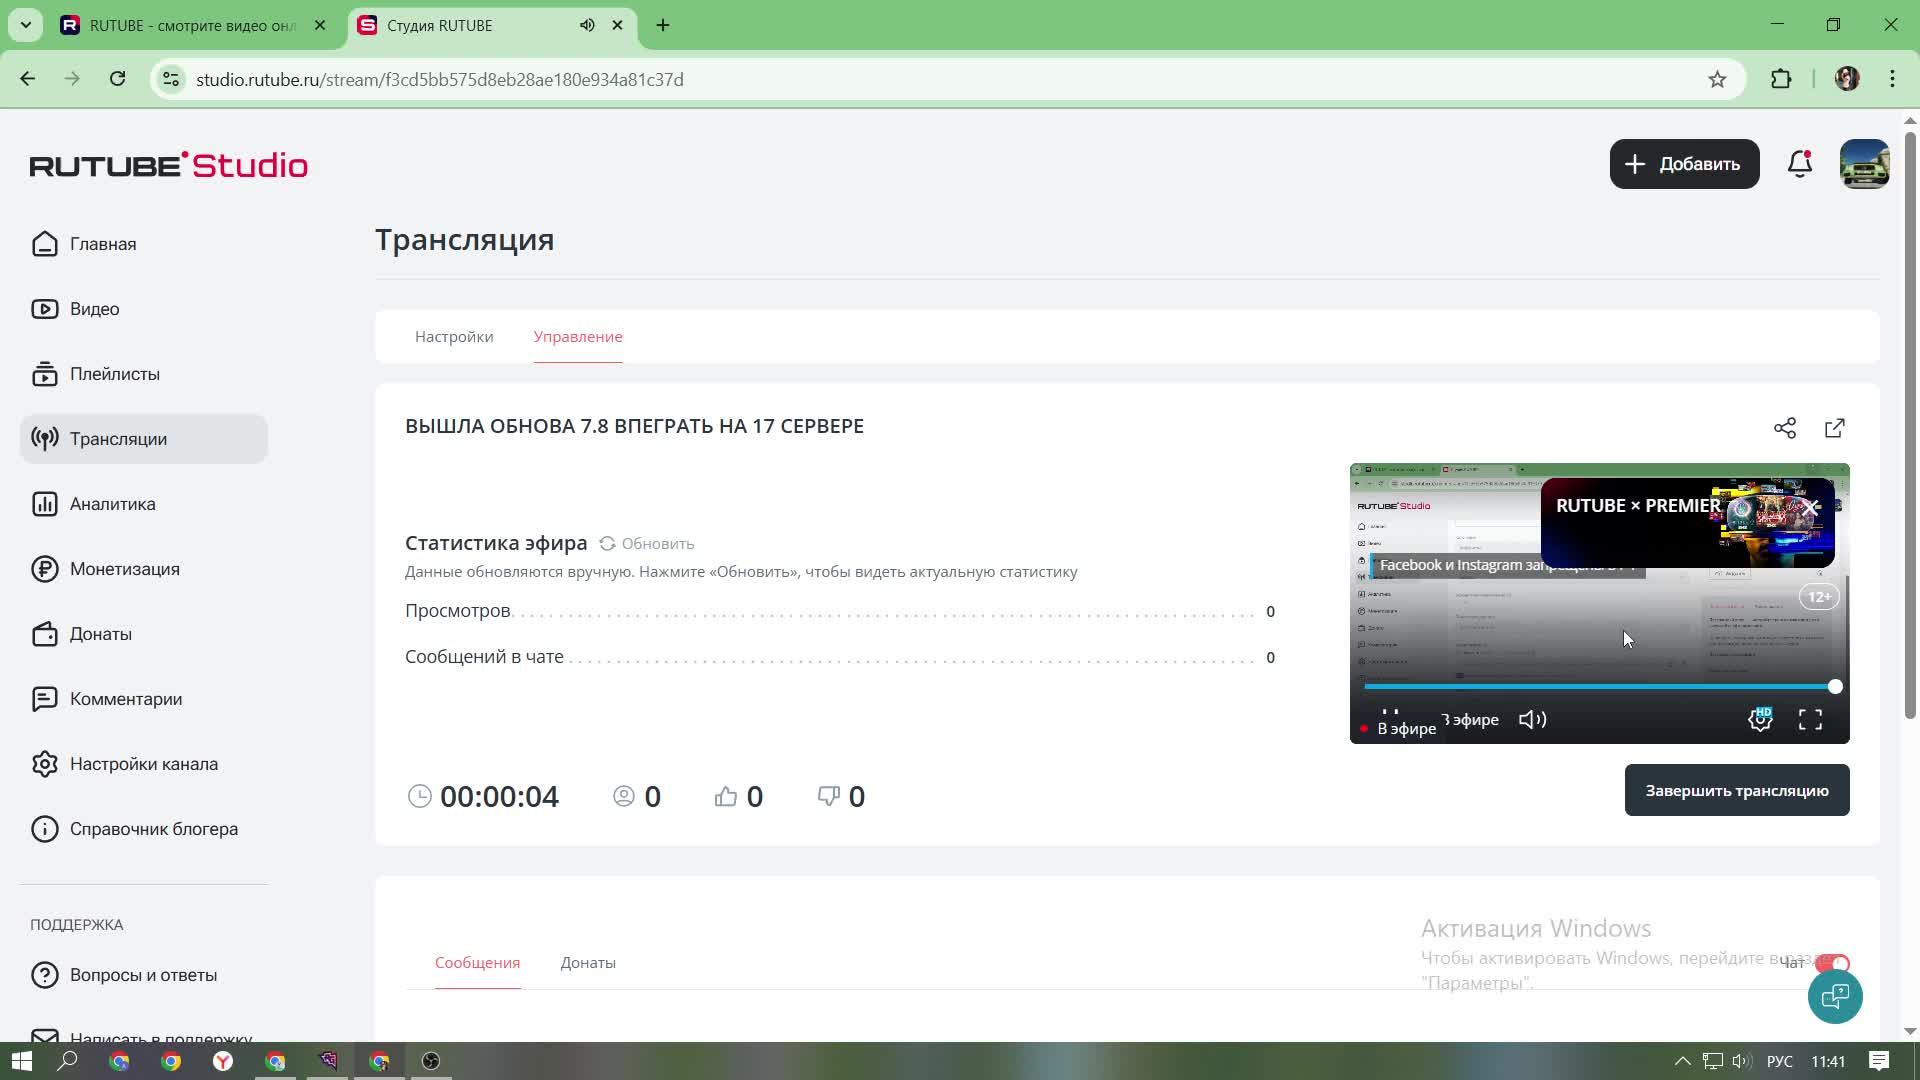Toggle fullscreen mode in the player
Image resolution: width=1920 pixels, height=1080 pixels.
tap(1810, 719)
